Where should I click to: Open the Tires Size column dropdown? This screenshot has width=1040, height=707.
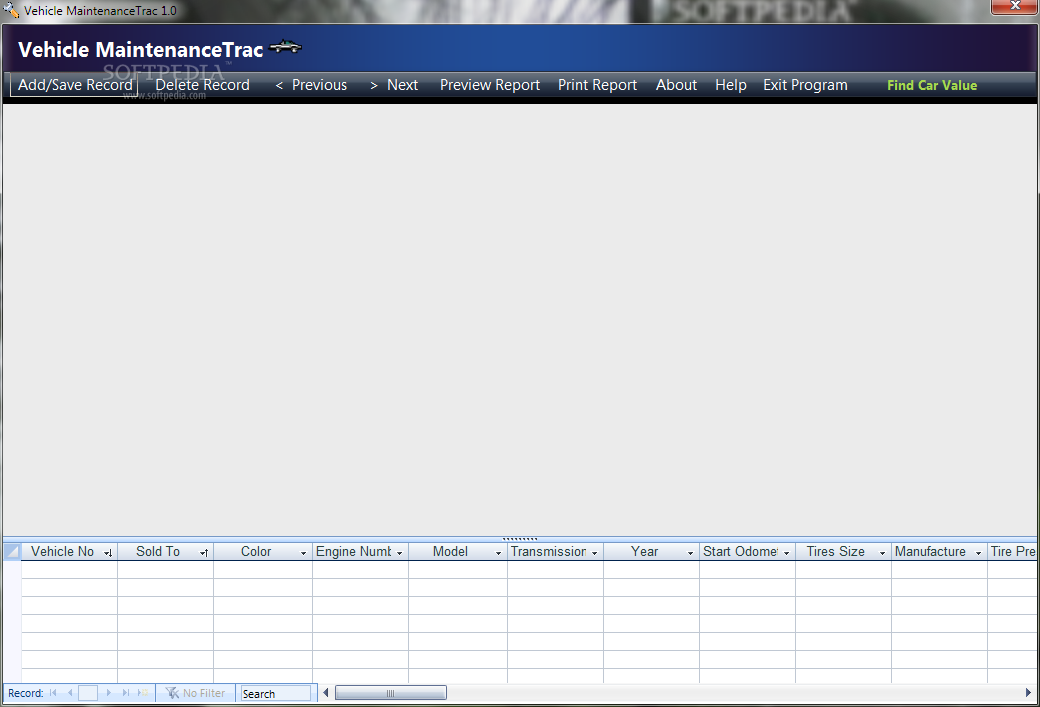coord(882,552)
